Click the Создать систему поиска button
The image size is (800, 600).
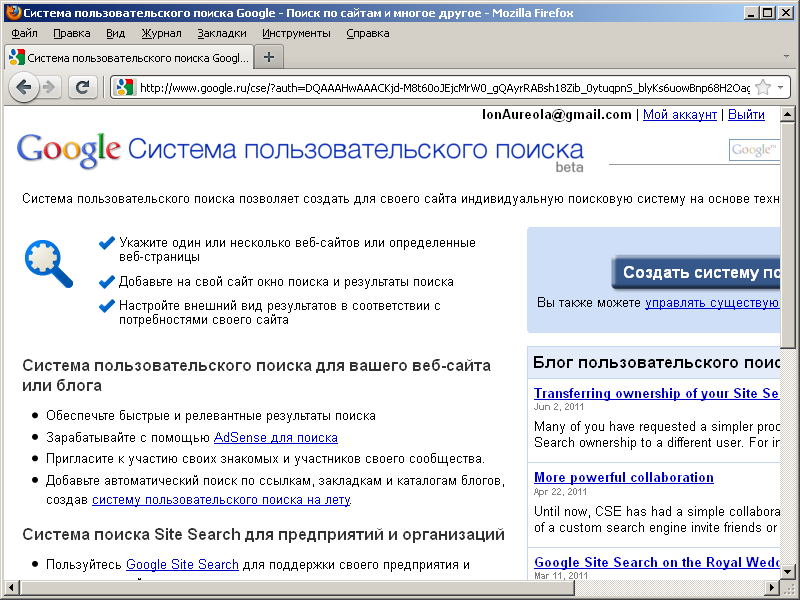tap(700, 272)
